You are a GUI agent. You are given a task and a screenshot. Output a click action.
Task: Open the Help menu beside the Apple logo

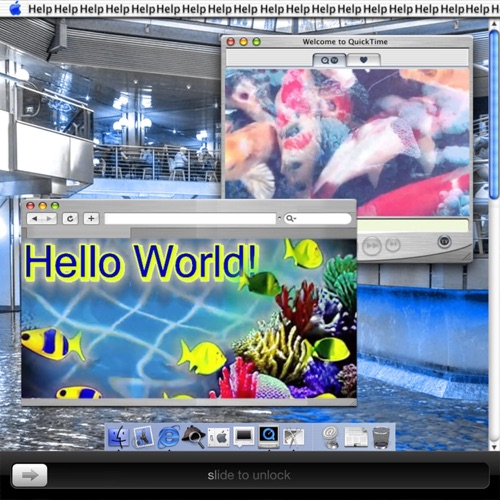pos(40,9)
